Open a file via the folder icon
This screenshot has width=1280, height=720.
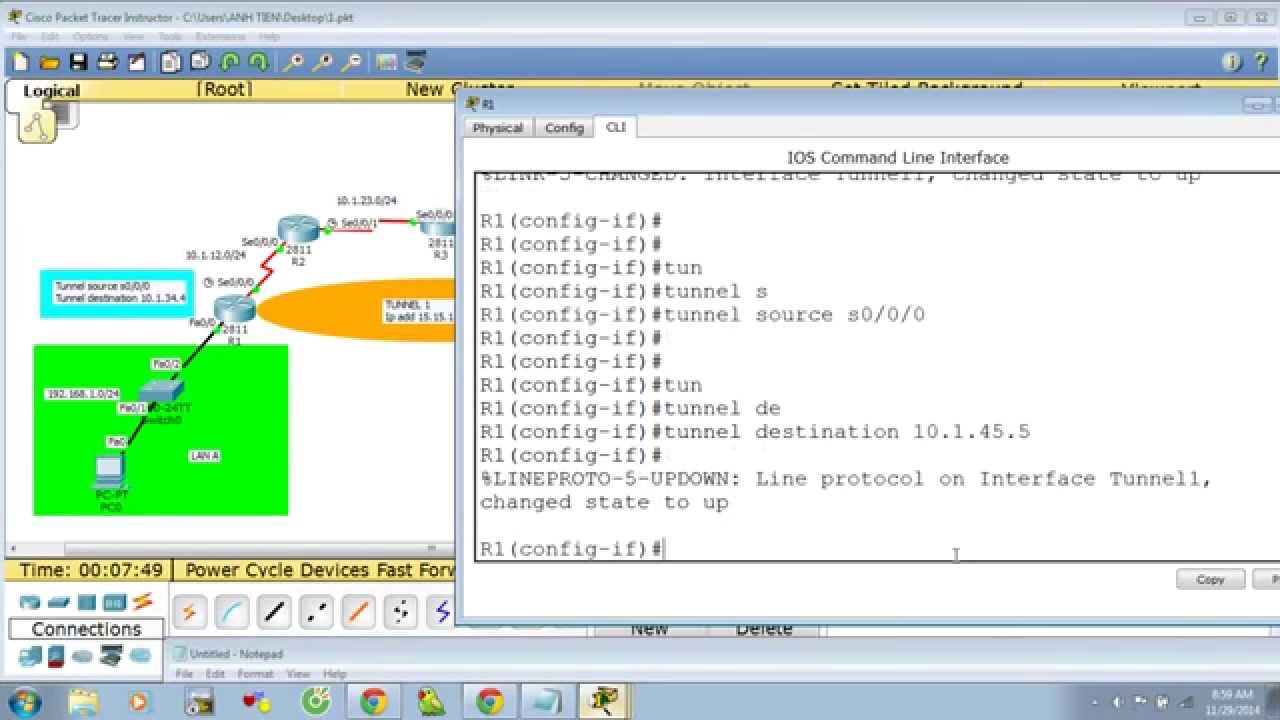pyautogui.click(x=49, y=62)
